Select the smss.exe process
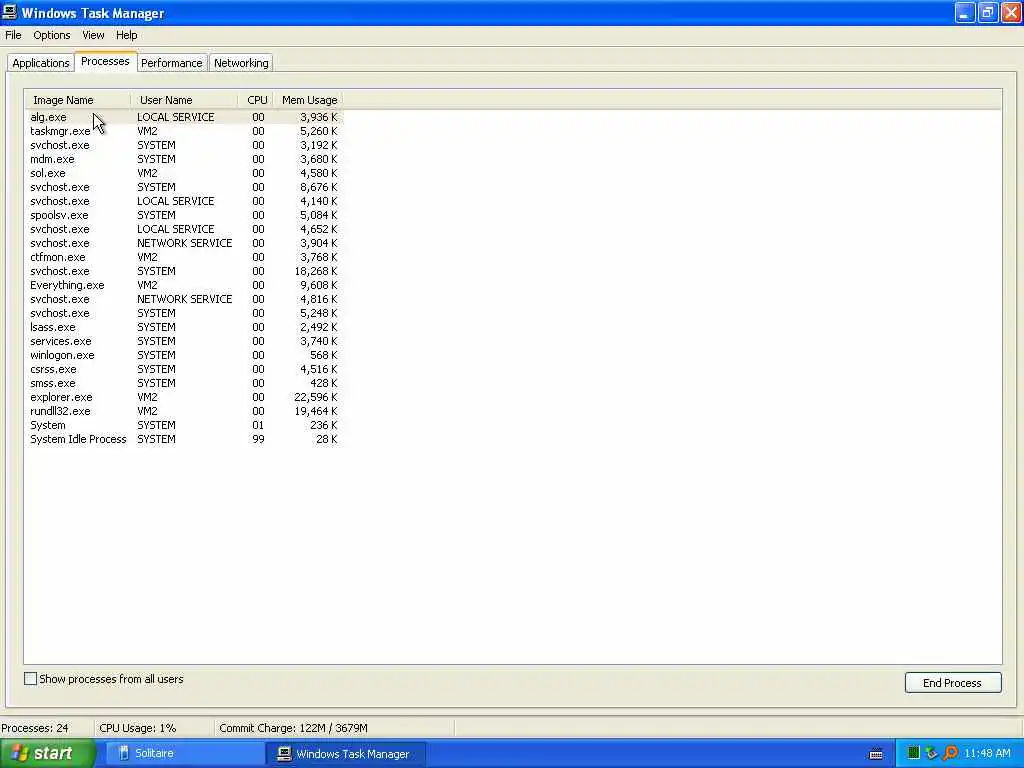This screenshot has width=1024, height=768. click(184, 383)
